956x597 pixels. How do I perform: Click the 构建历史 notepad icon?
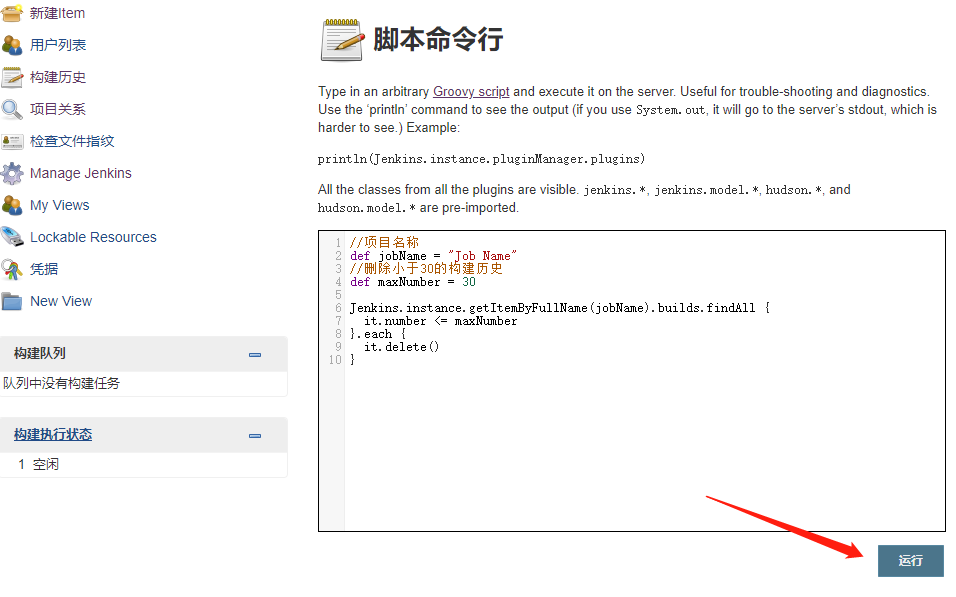tap(12, 77)
